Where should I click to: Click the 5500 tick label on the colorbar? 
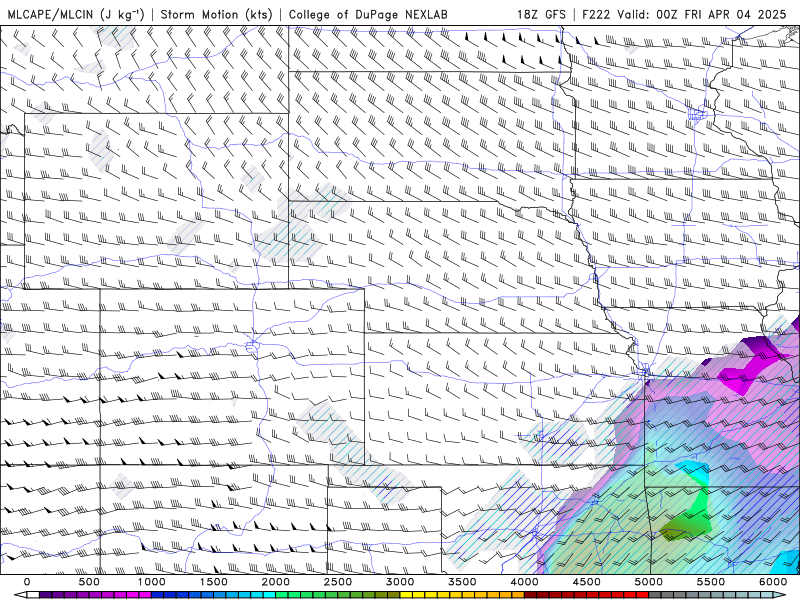[x=711, y=582]
